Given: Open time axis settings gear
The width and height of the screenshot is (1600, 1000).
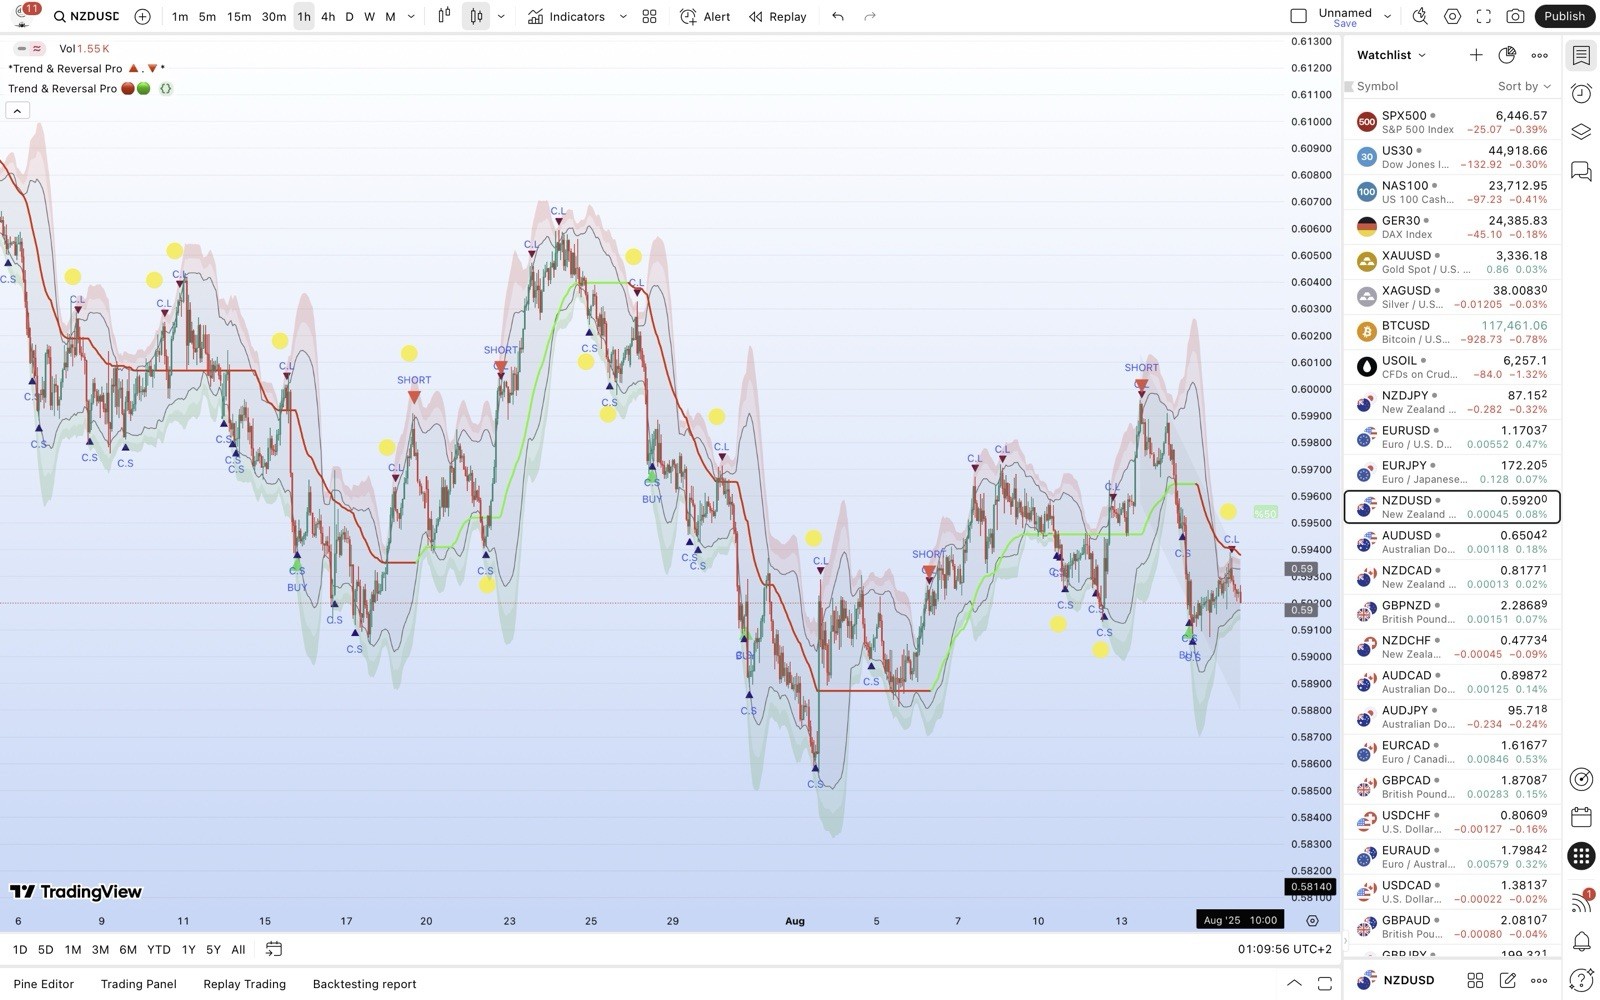Looking at the screenshot, I should coord(1312,920).
